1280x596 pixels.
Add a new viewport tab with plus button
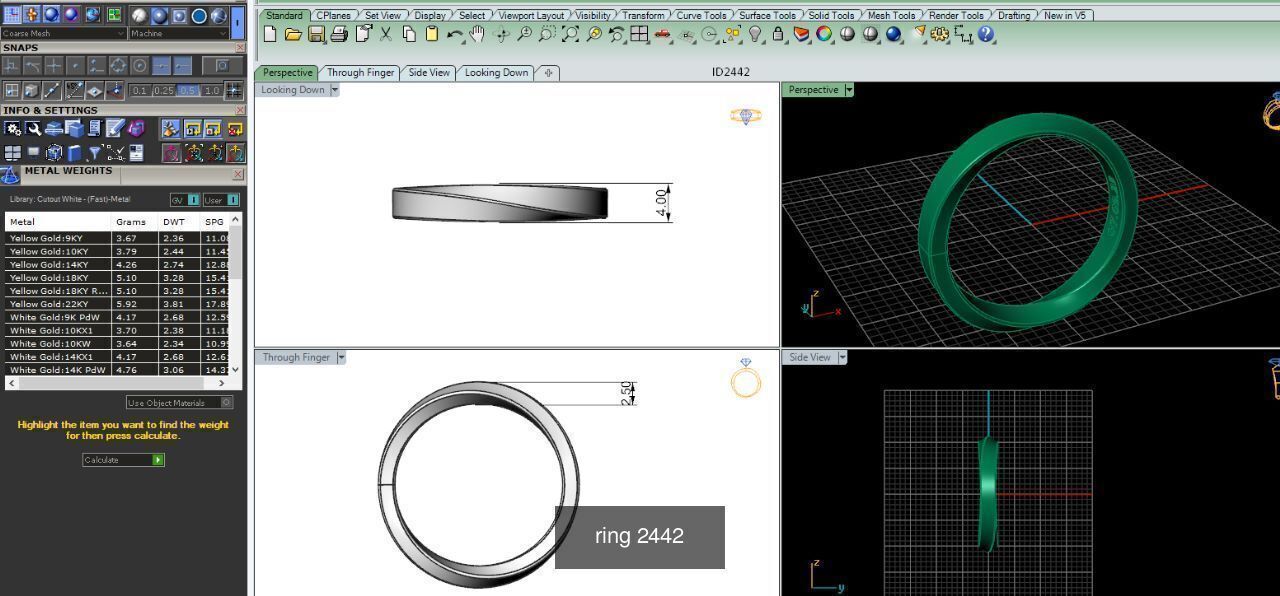pyautogui.click(x=549, y=72)
